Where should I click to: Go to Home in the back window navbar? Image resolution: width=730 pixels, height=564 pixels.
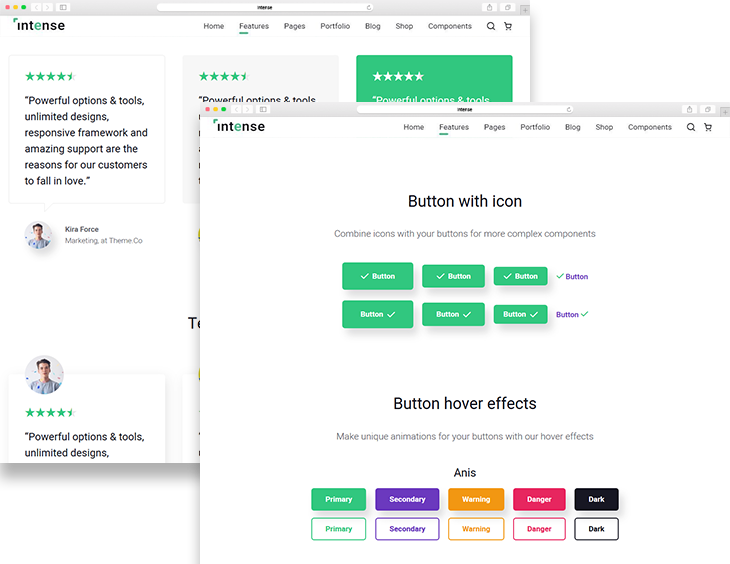click(x=214, y=27)
